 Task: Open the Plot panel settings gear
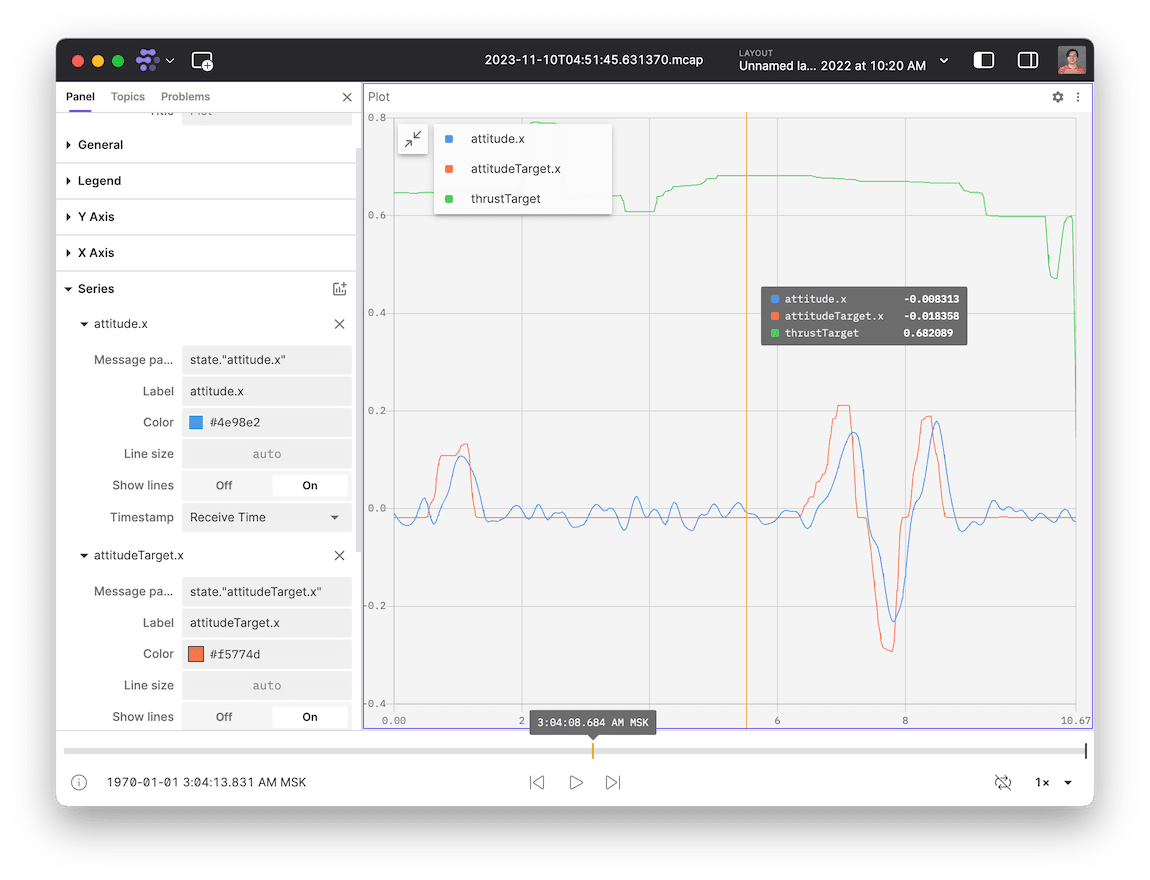[x=1058, y=97]
